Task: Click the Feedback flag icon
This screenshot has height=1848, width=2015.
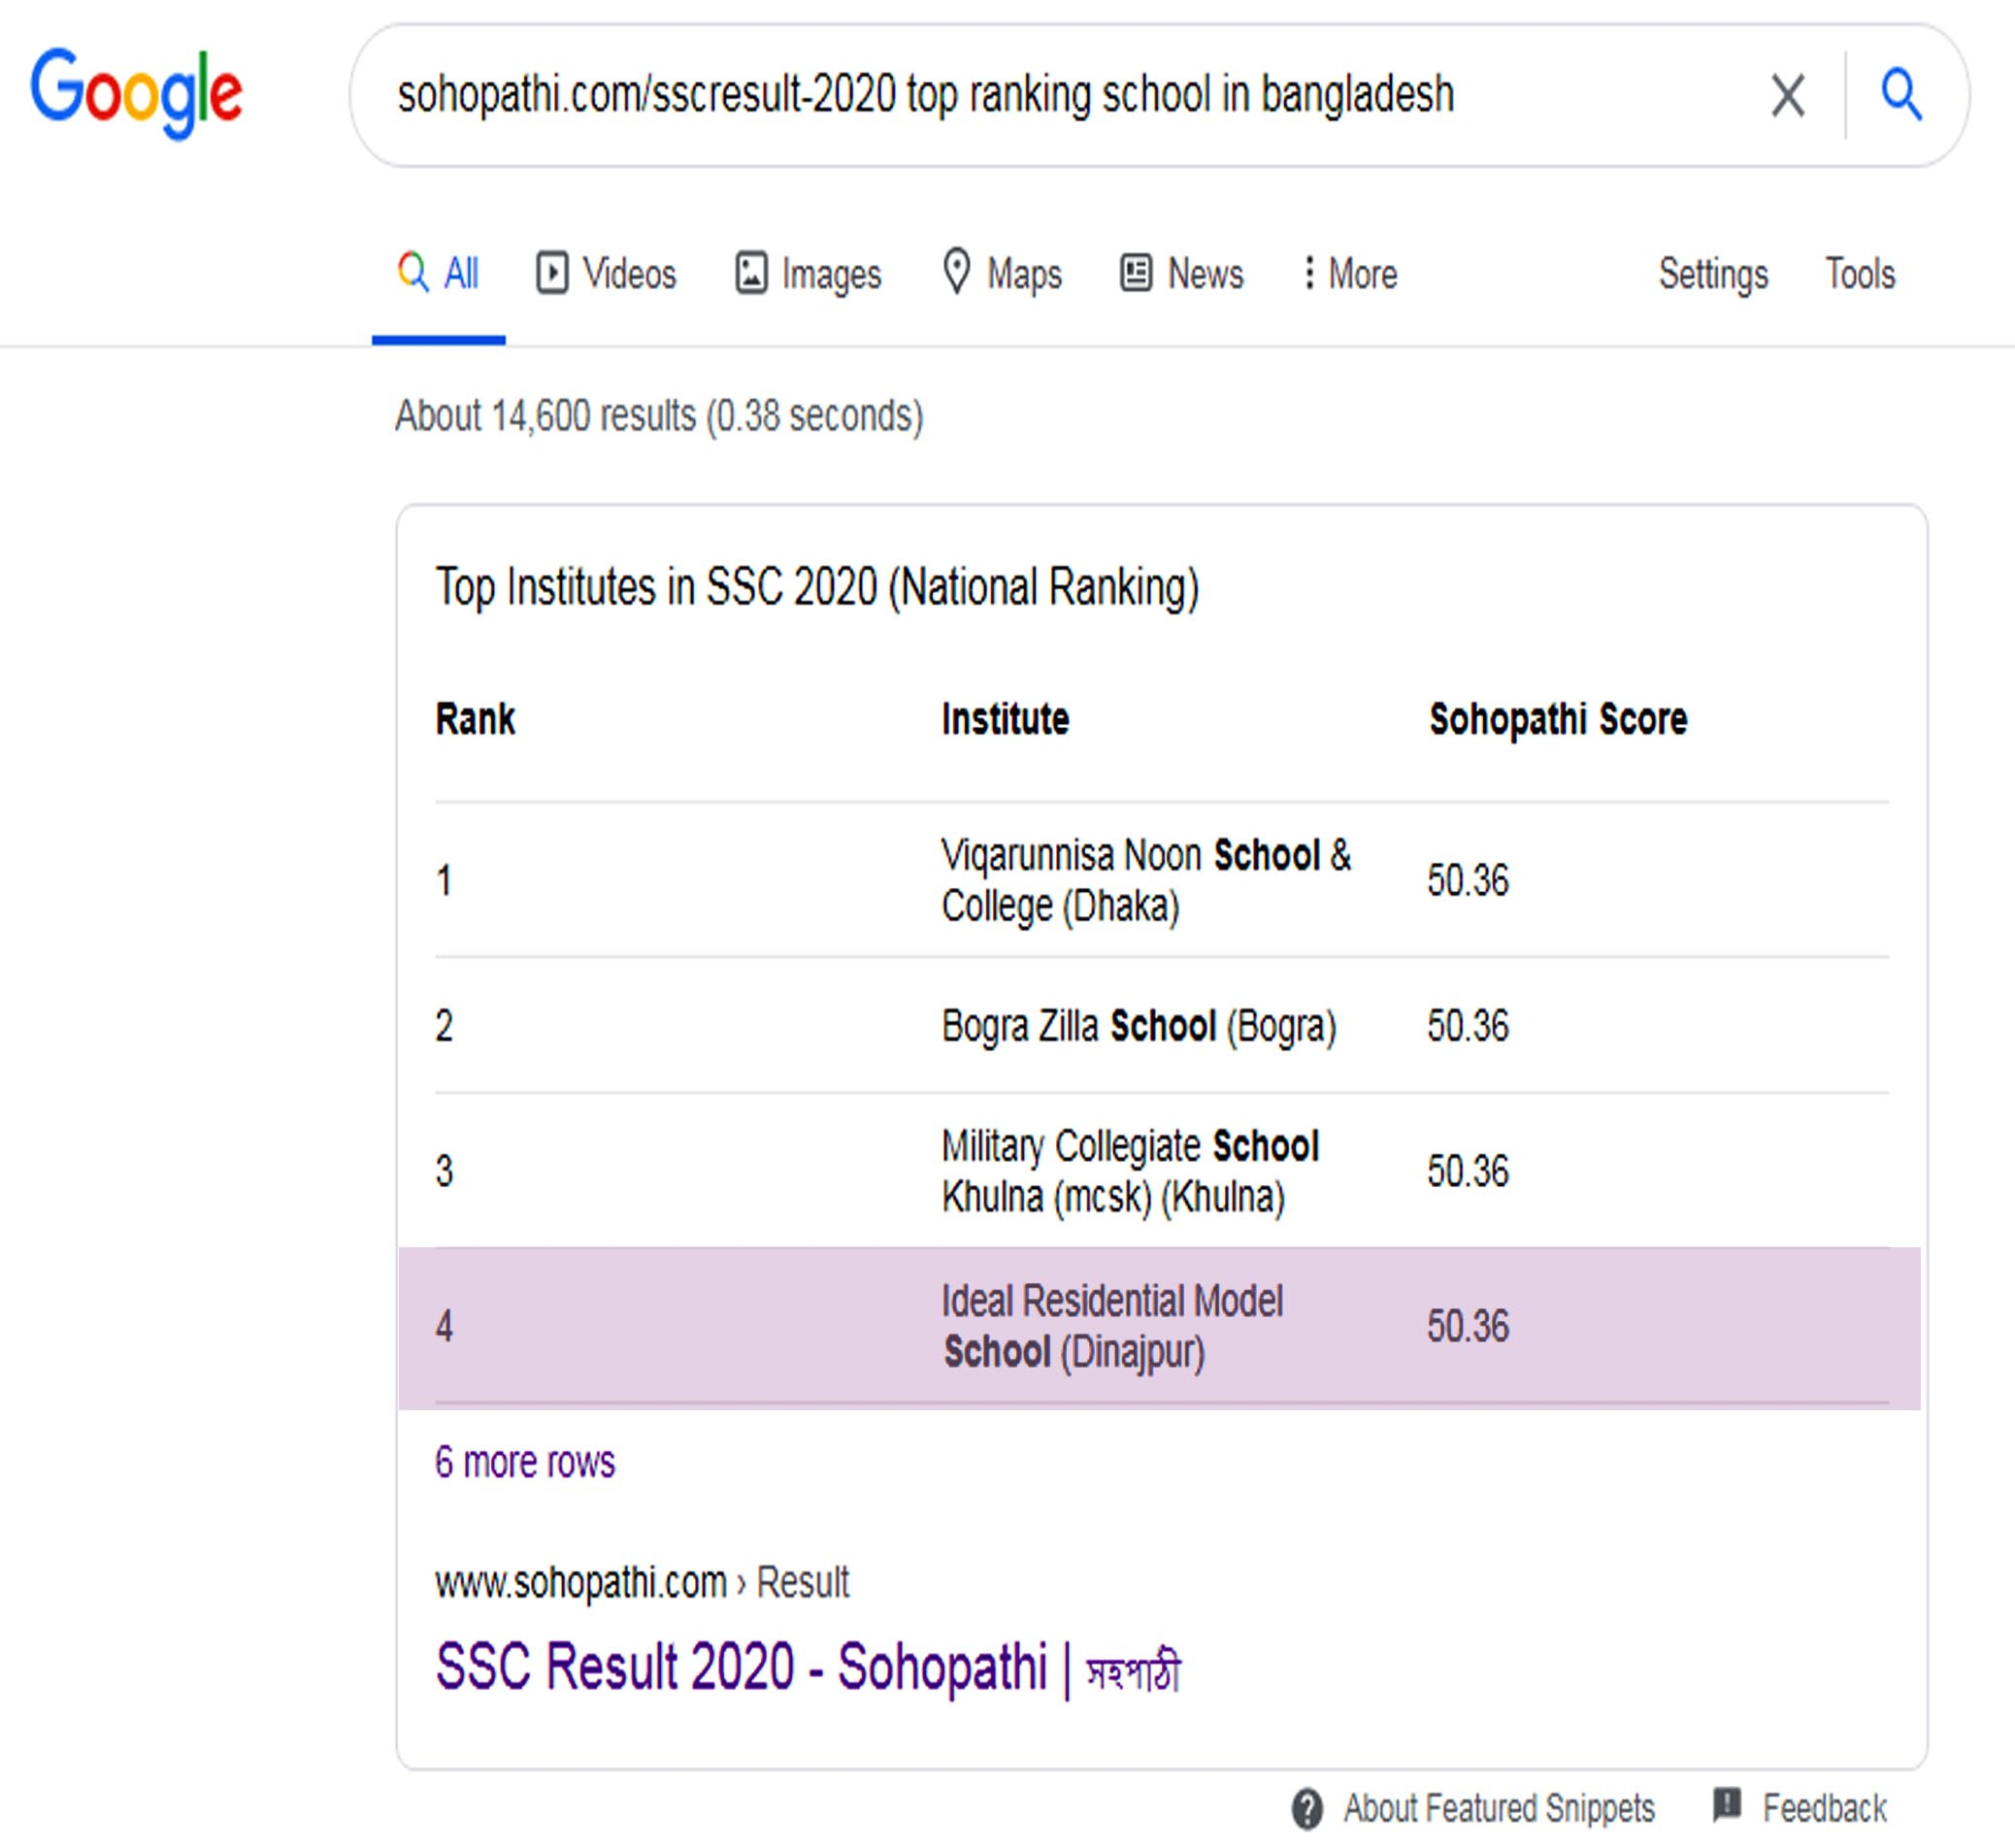Action: (1726, 1805)
